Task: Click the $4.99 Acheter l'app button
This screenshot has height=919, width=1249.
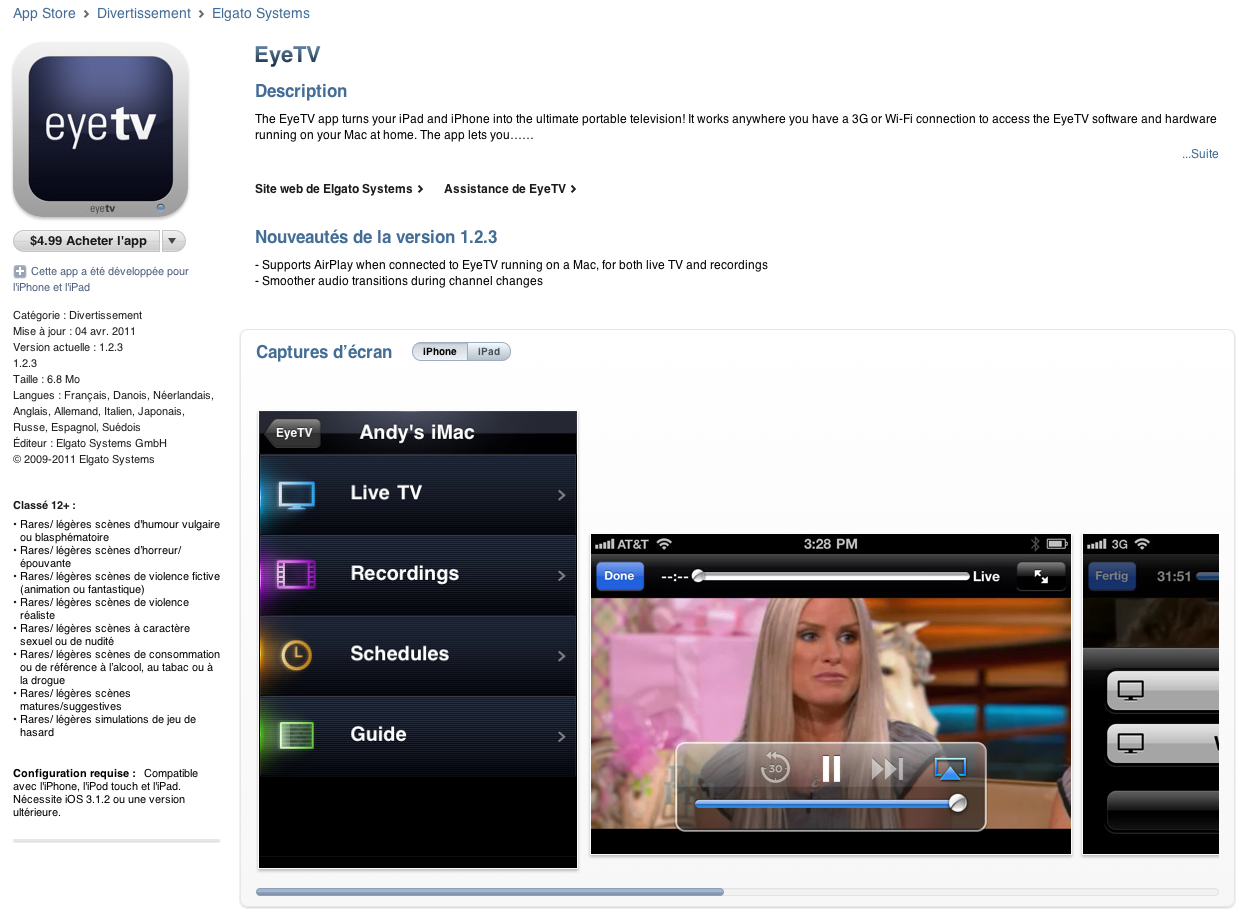Action: click(88, 241)
